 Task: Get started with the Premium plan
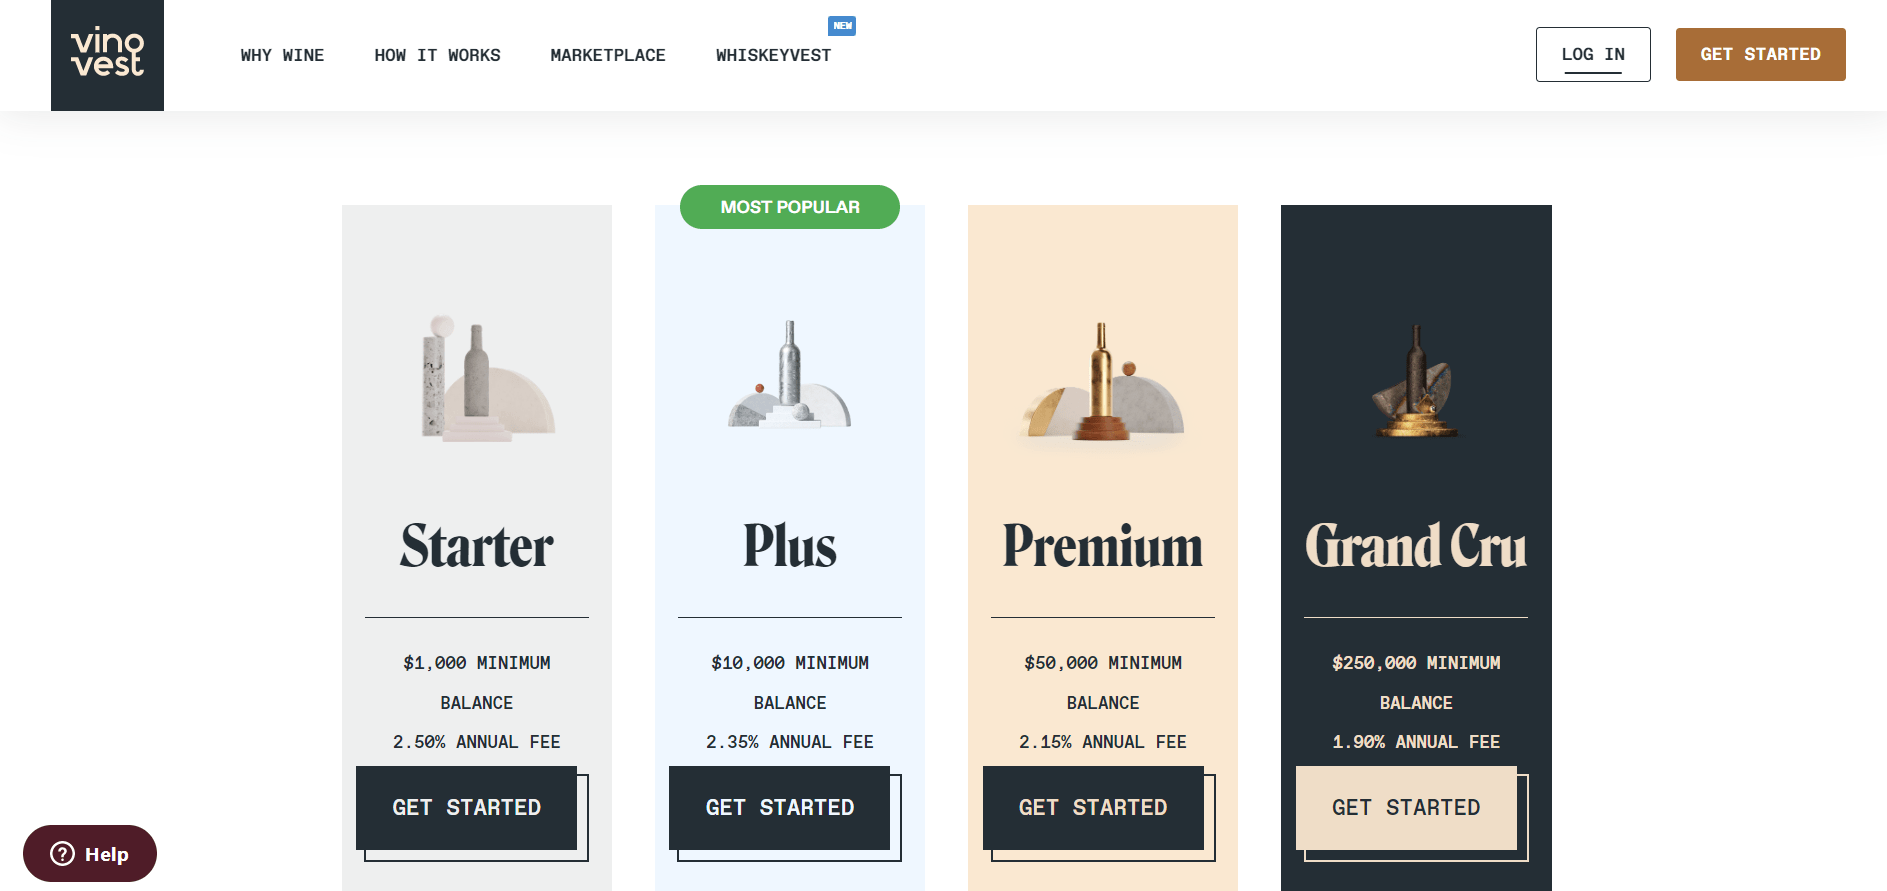pyautogui.click(x=1093, y=808)
